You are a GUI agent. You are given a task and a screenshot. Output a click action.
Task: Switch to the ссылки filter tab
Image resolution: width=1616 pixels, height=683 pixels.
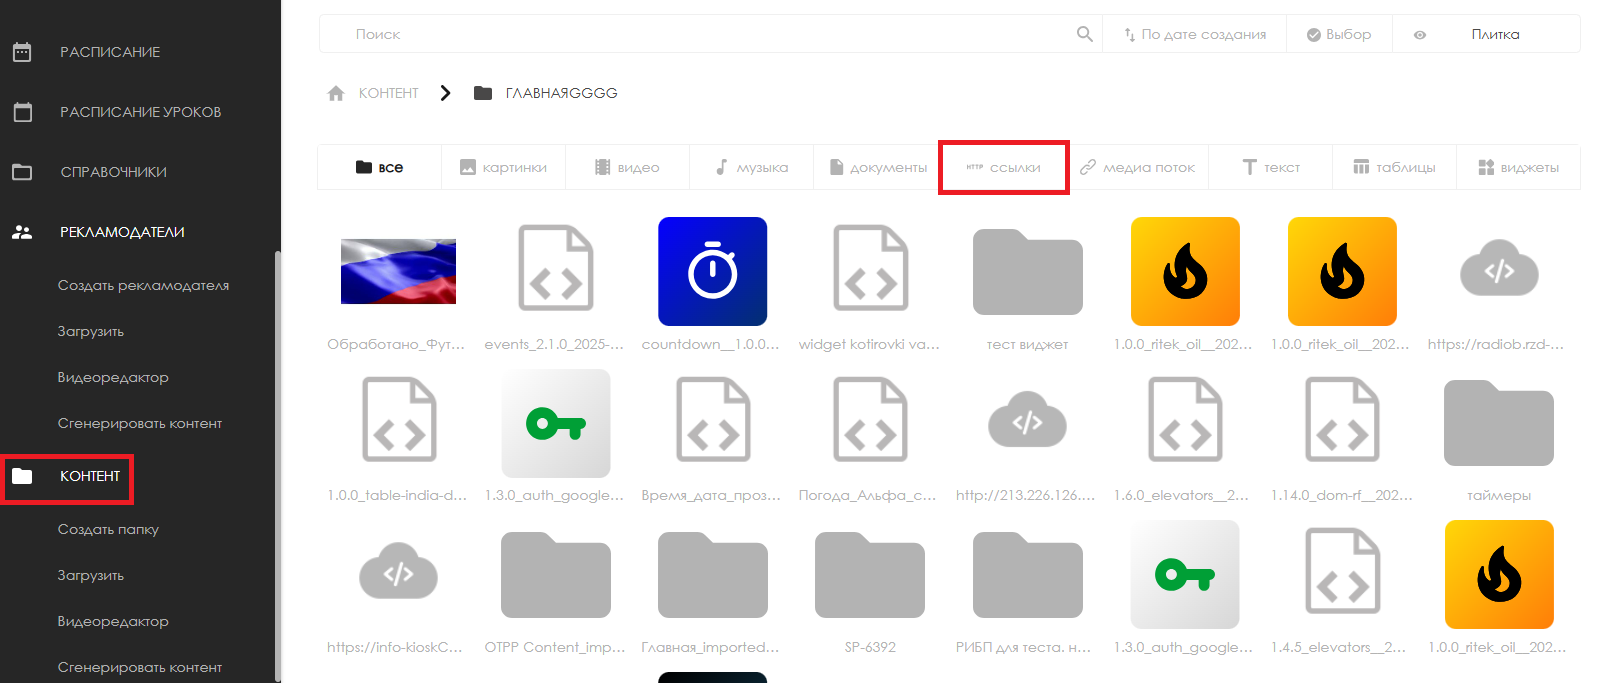[1004, 167]
